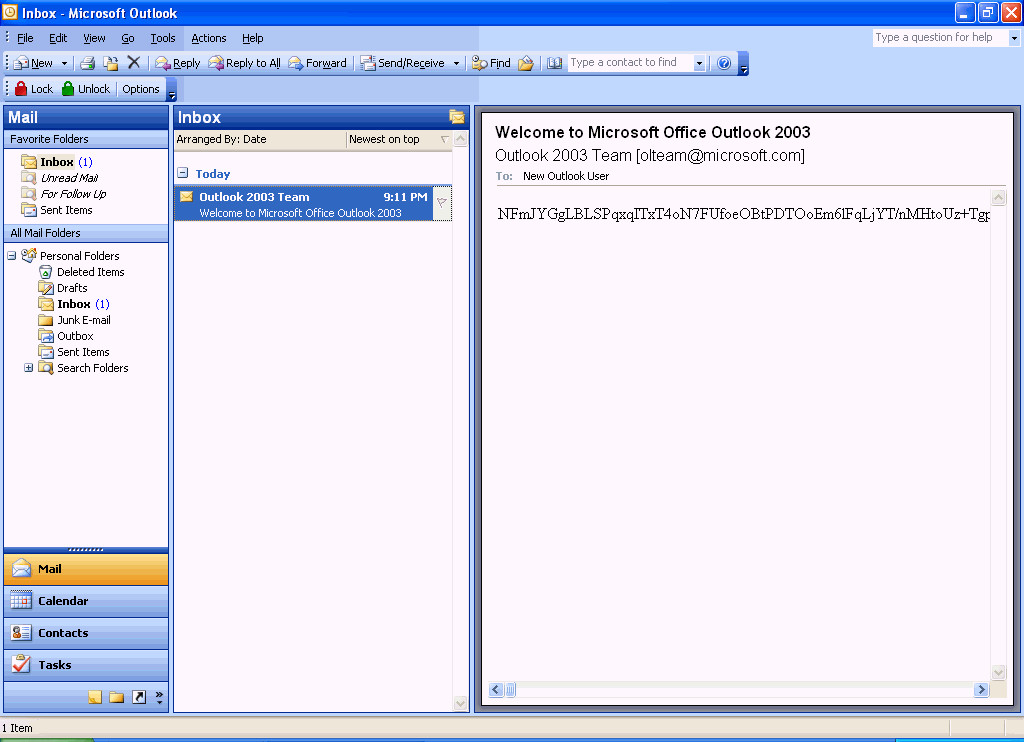The image size is (1024, 742).
Task: Open the File menu
Action: tap(25, 38)
